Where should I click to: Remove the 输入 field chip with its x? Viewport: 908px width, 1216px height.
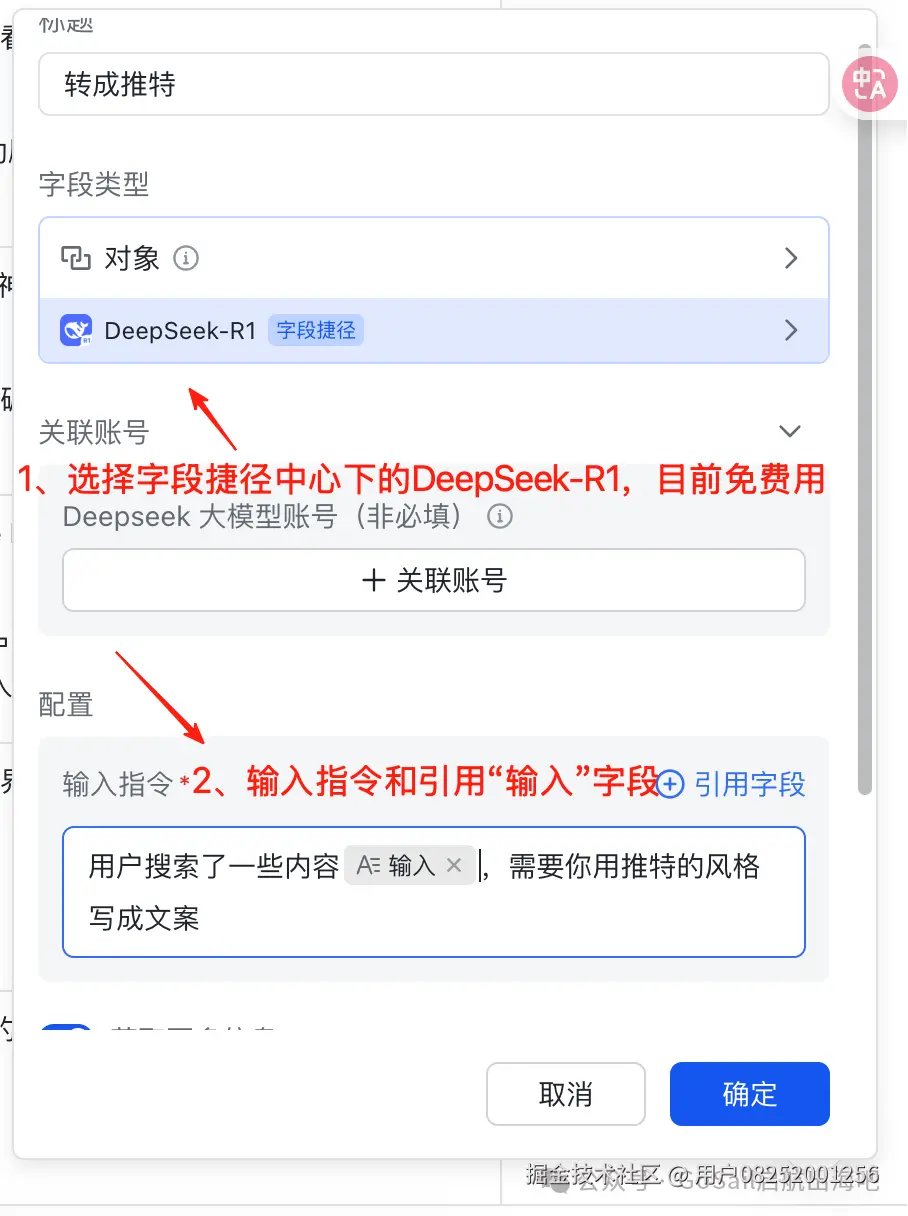(454, 865)
